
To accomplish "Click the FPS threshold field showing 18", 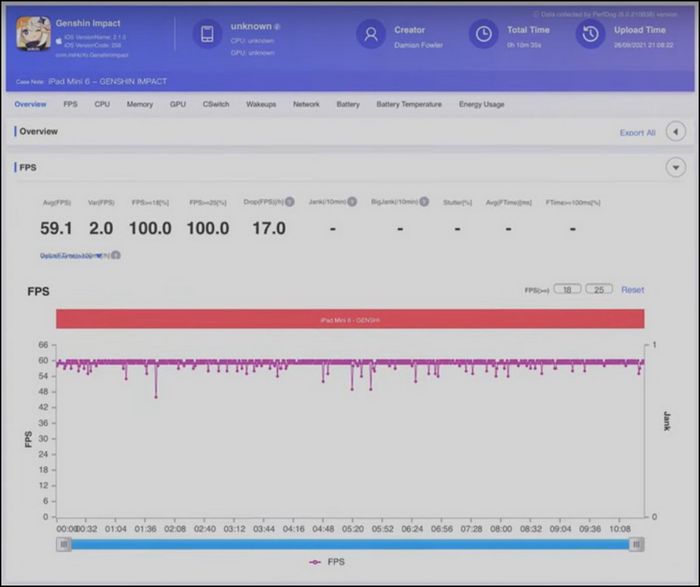I will [567, 289].
